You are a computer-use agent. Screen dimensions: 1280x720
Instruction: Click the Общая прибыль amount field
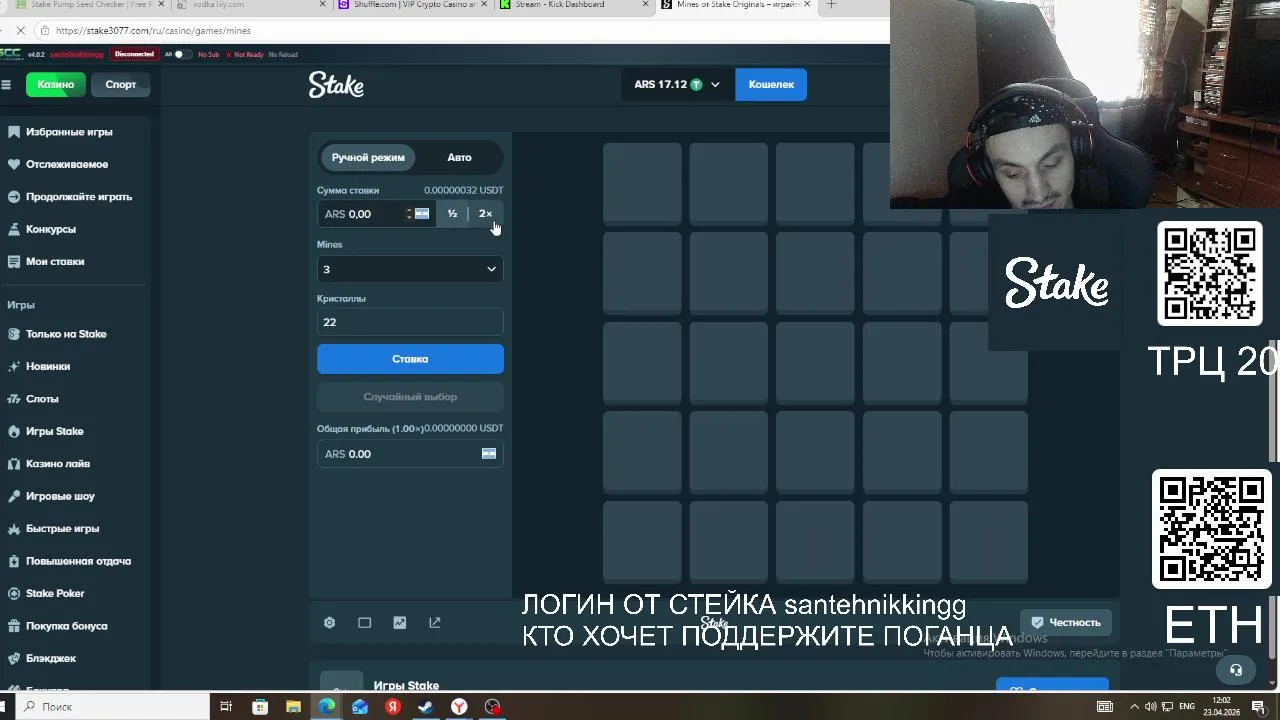click(410, 454)
